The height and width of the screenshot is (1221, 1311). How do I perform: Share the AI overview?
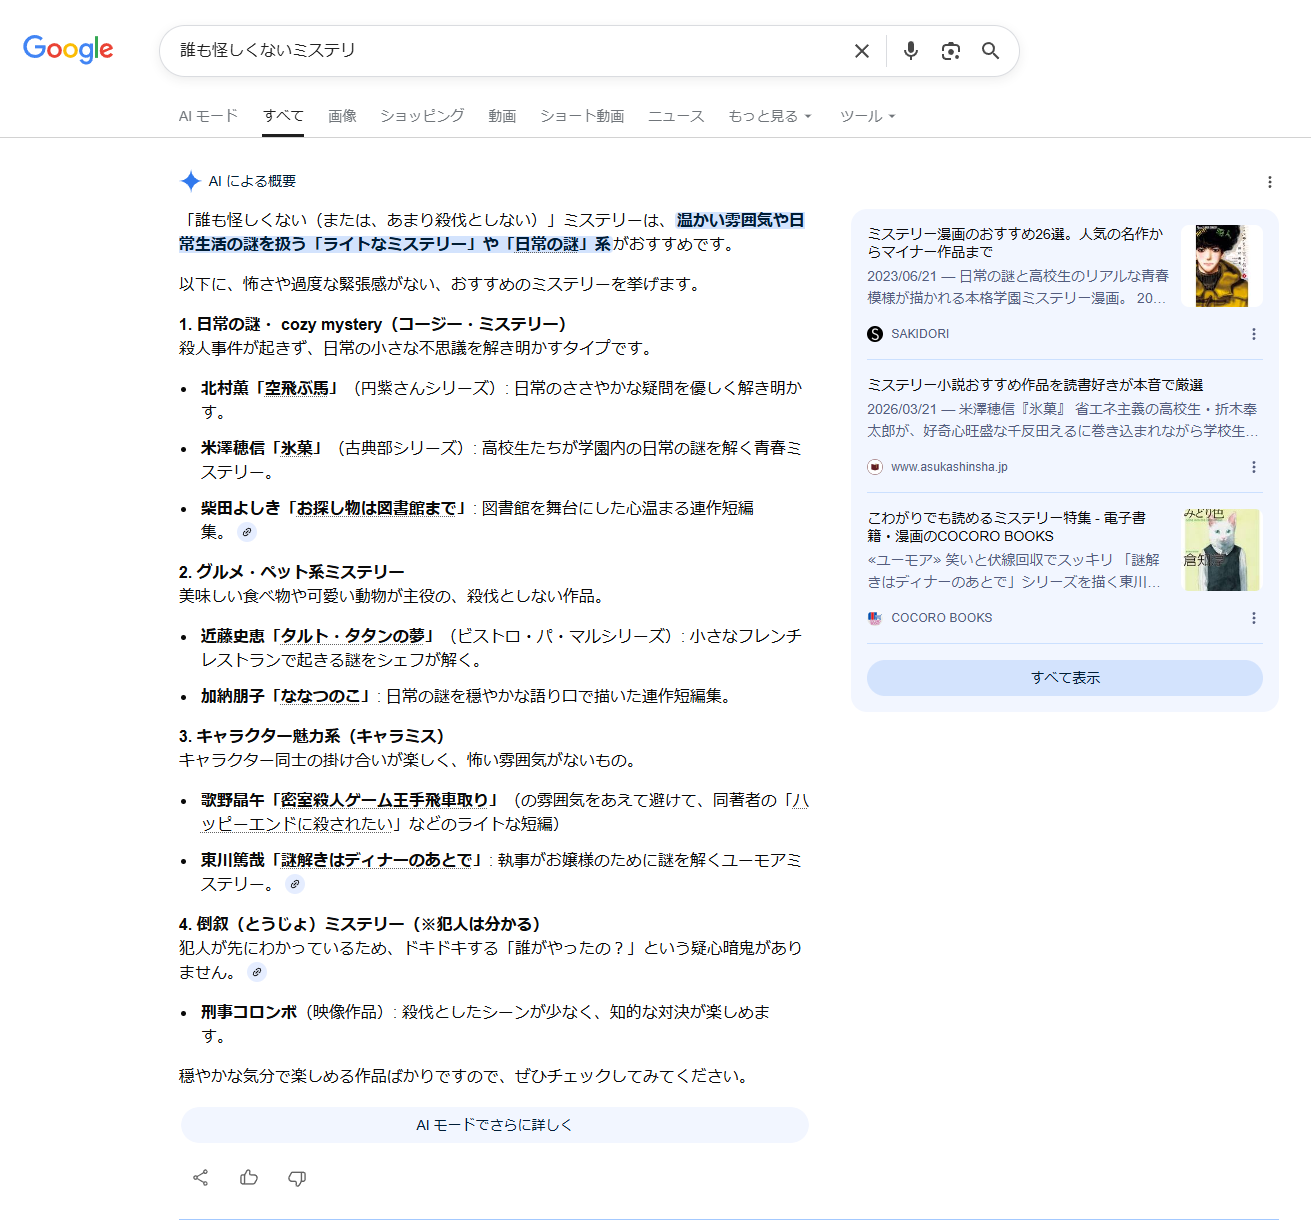tap(200, 1177)
